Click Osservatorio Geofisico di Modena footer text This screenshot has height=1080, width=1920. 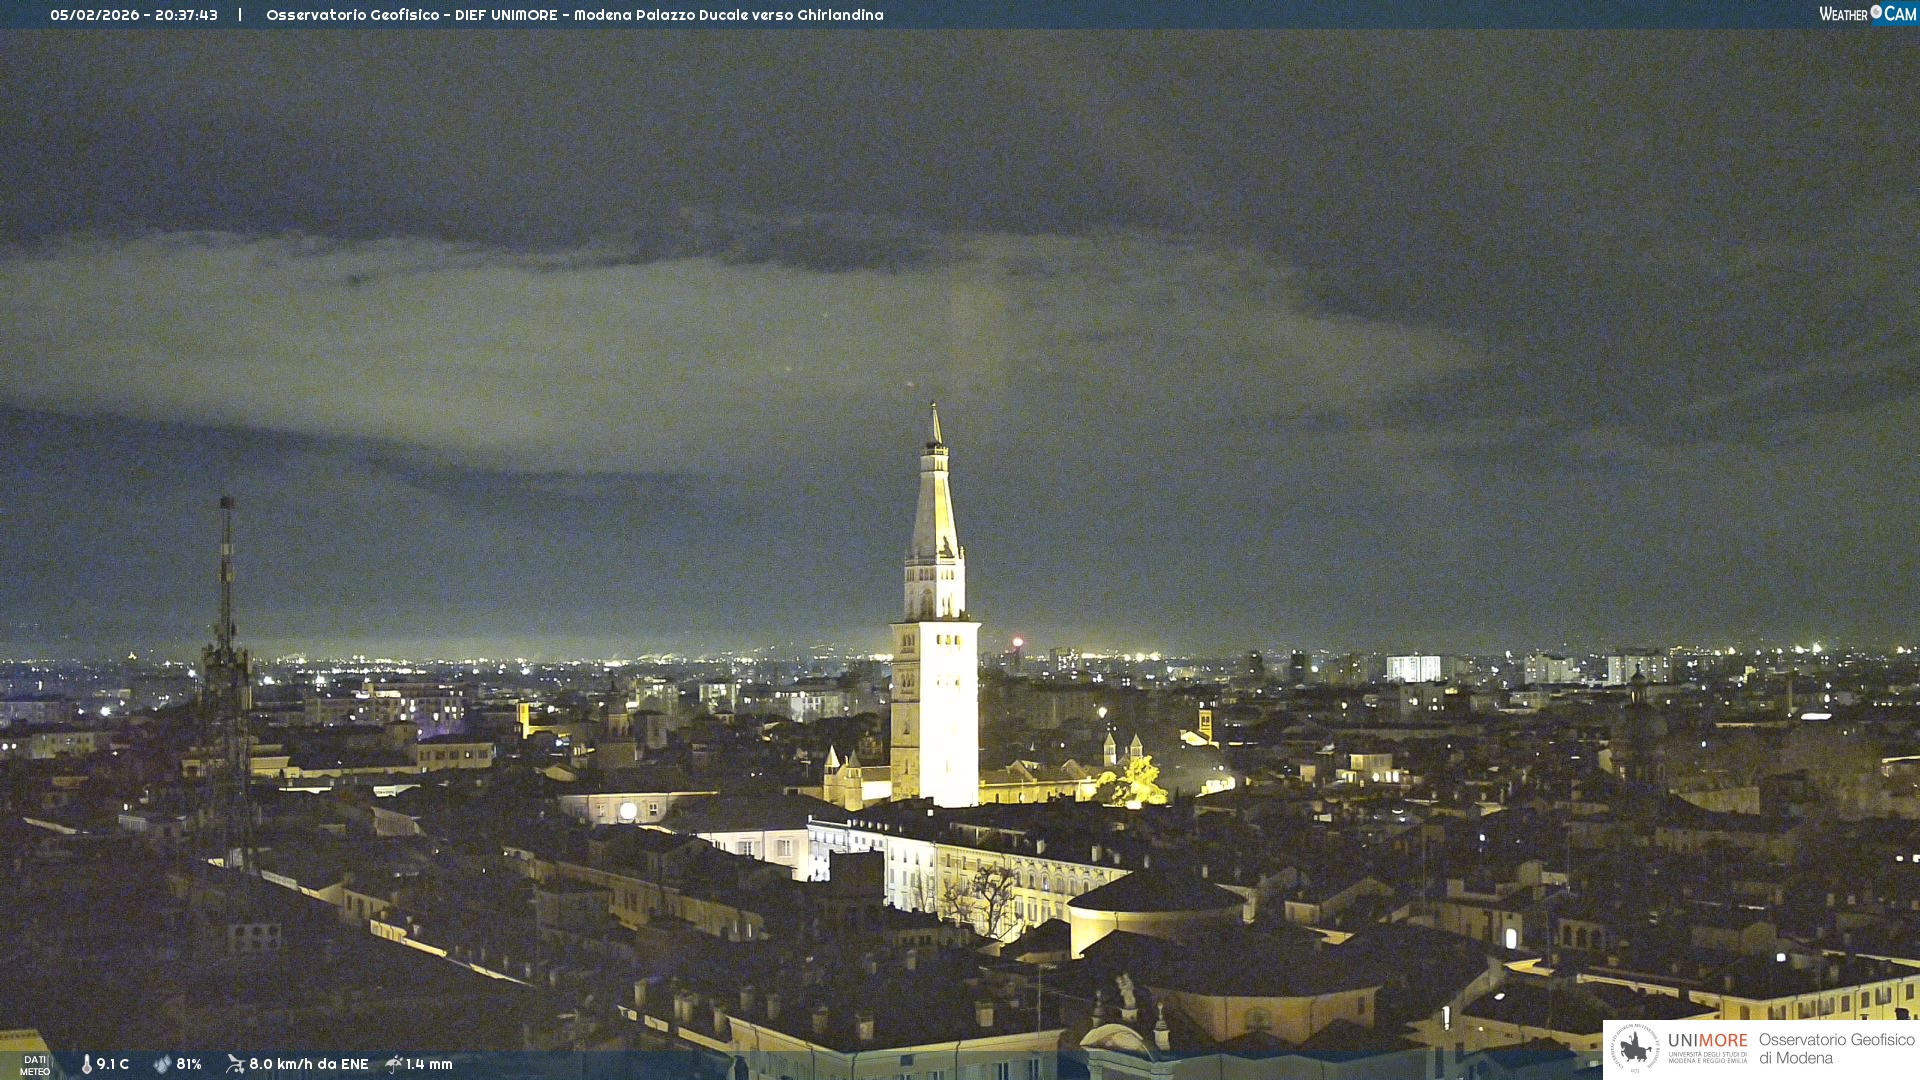point(1836,1049)
